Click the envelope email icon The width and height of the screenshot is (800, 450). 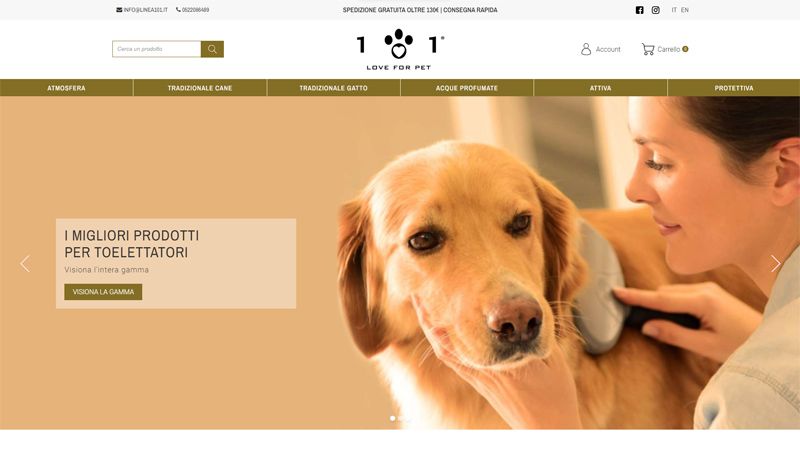click(x=119, y=10)
